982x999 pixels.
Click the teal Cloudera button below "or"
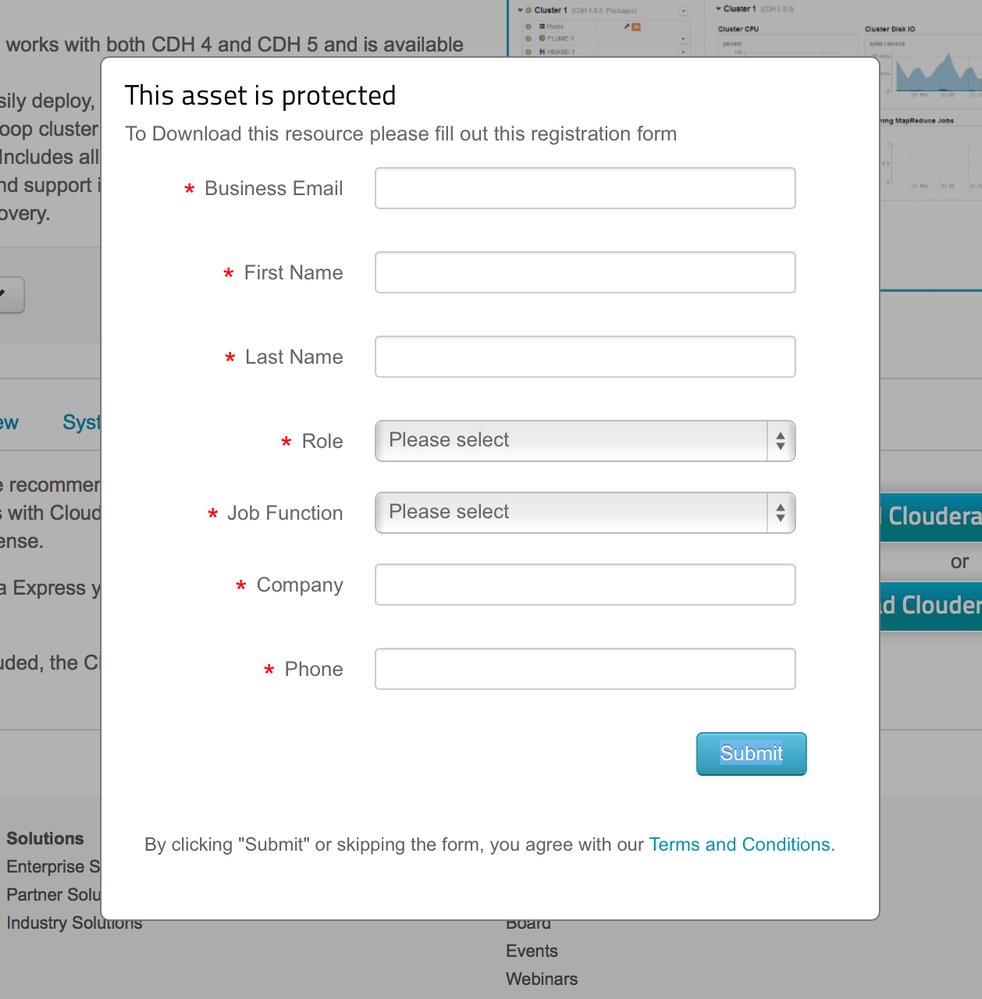click(931, 605)
